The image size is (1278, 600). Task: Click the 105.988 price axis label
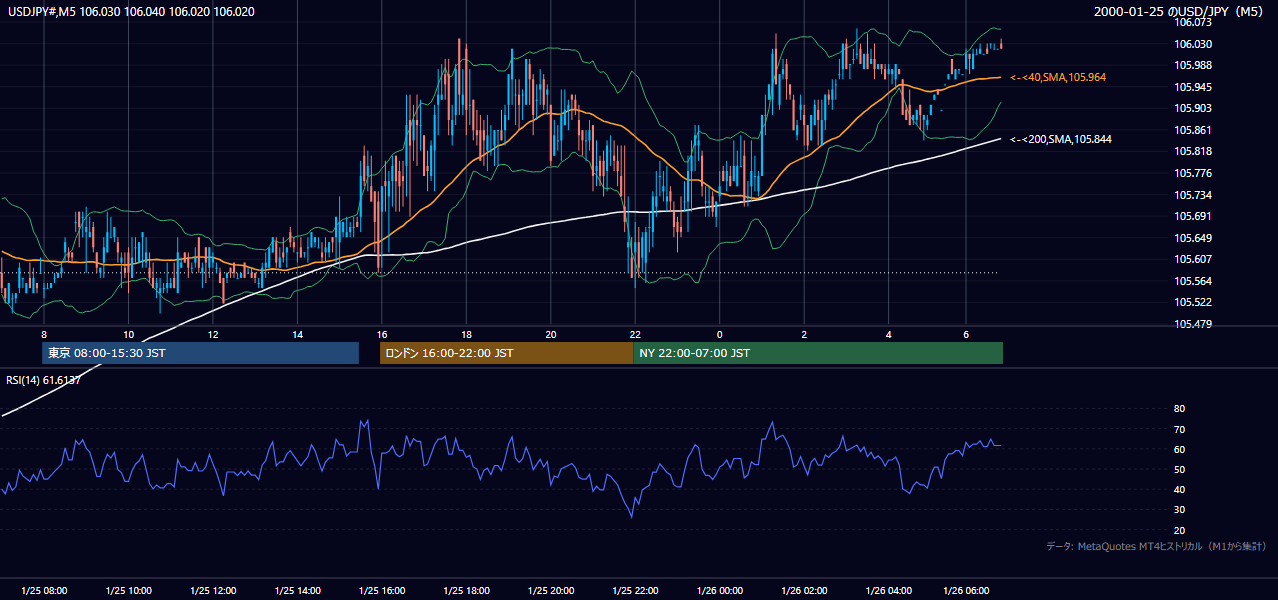[1193, 65]
